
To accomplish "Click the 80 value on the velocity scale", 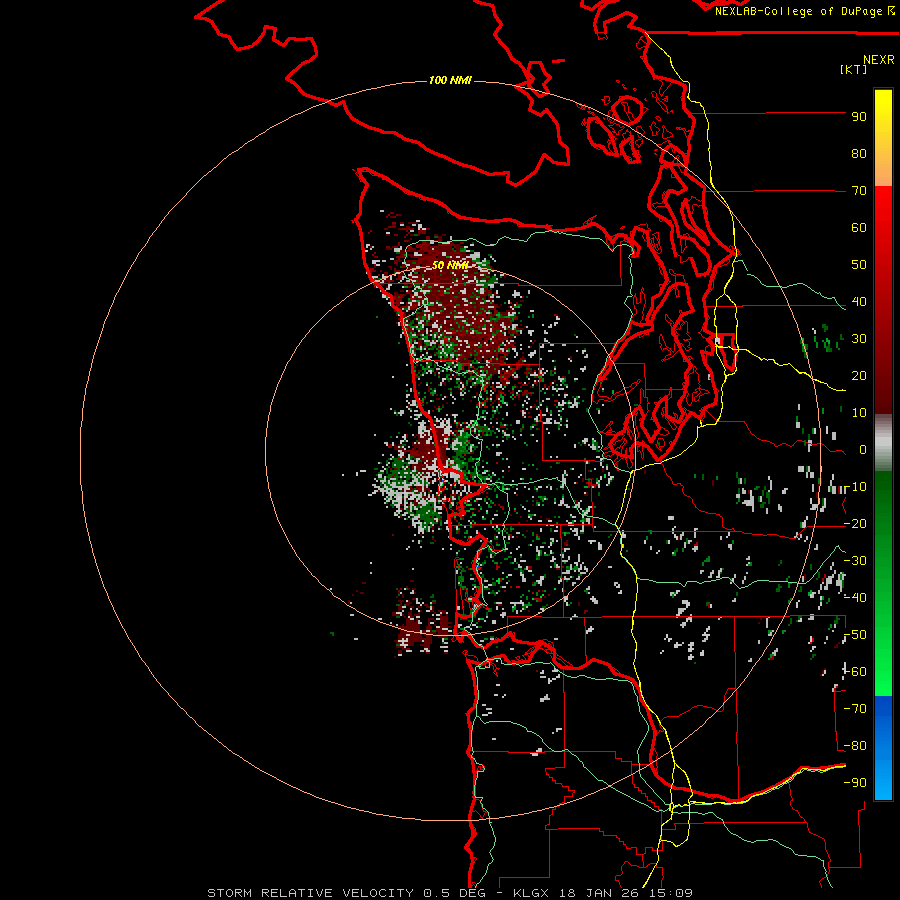I will pos(859,154).
